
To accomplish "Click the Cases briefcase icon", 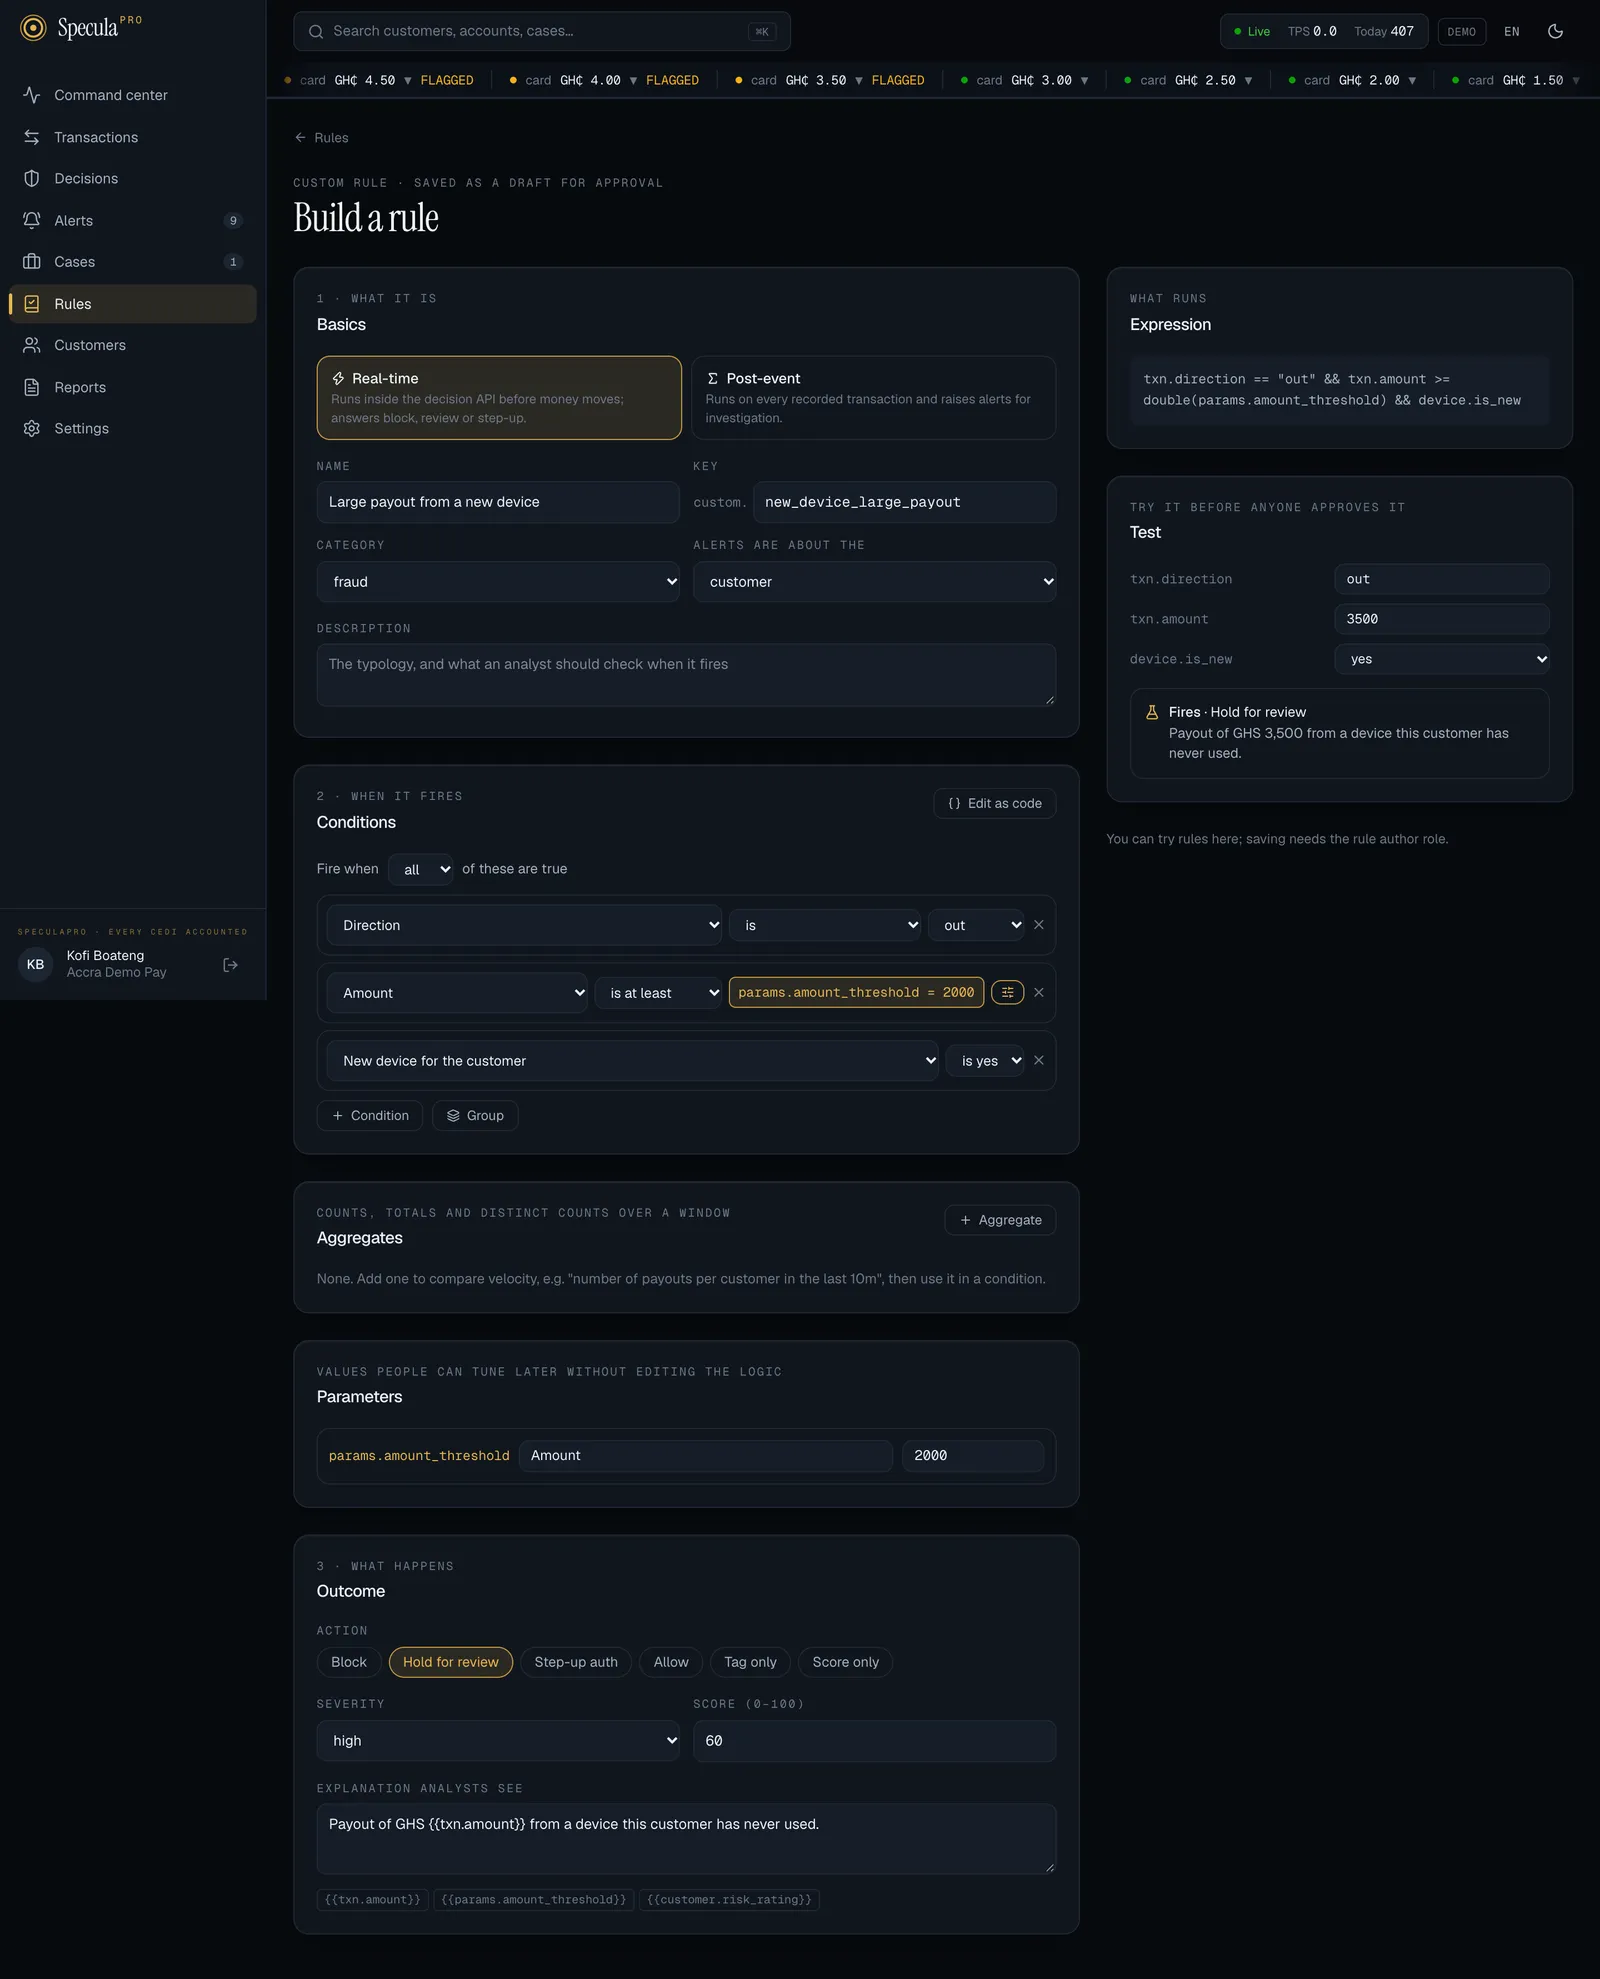I will [x=32, y=262].
